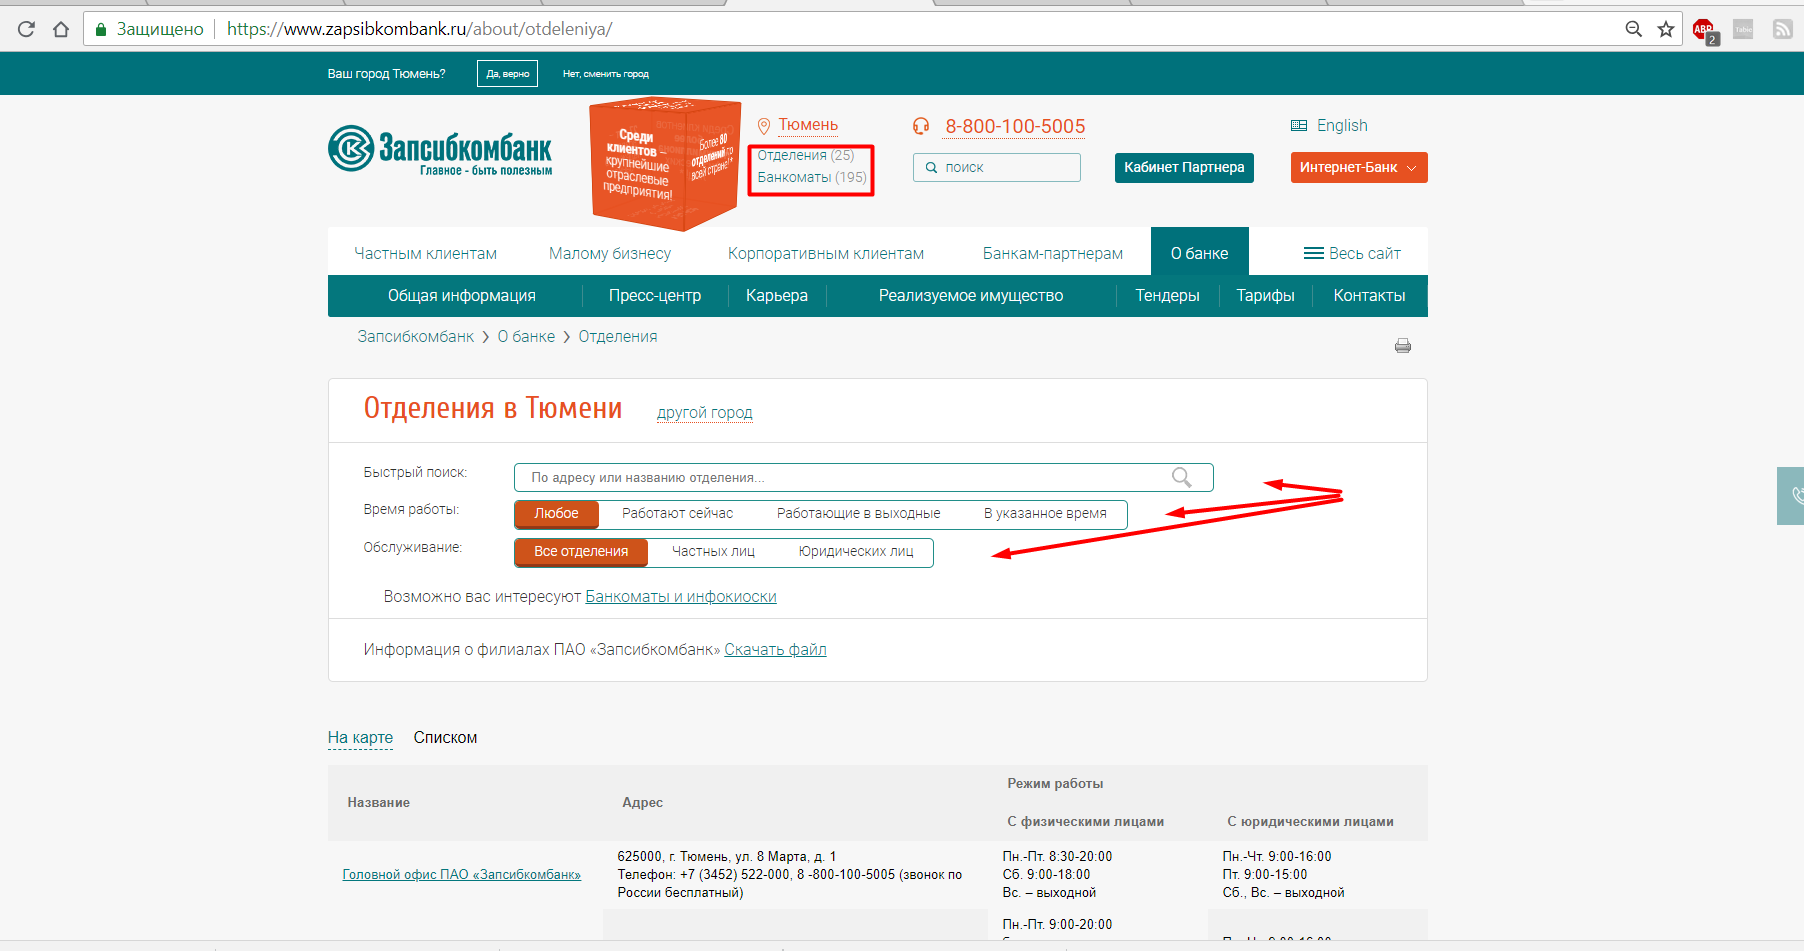Open the zoom magnifier icon in address bar
This screenshot has height=951, width=1804.
(1634, 29)
